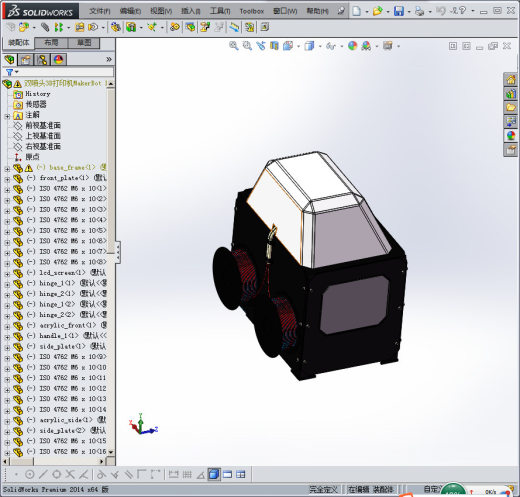
Task: Expand the 注解 annotations node
Action: tap(7, 116)
